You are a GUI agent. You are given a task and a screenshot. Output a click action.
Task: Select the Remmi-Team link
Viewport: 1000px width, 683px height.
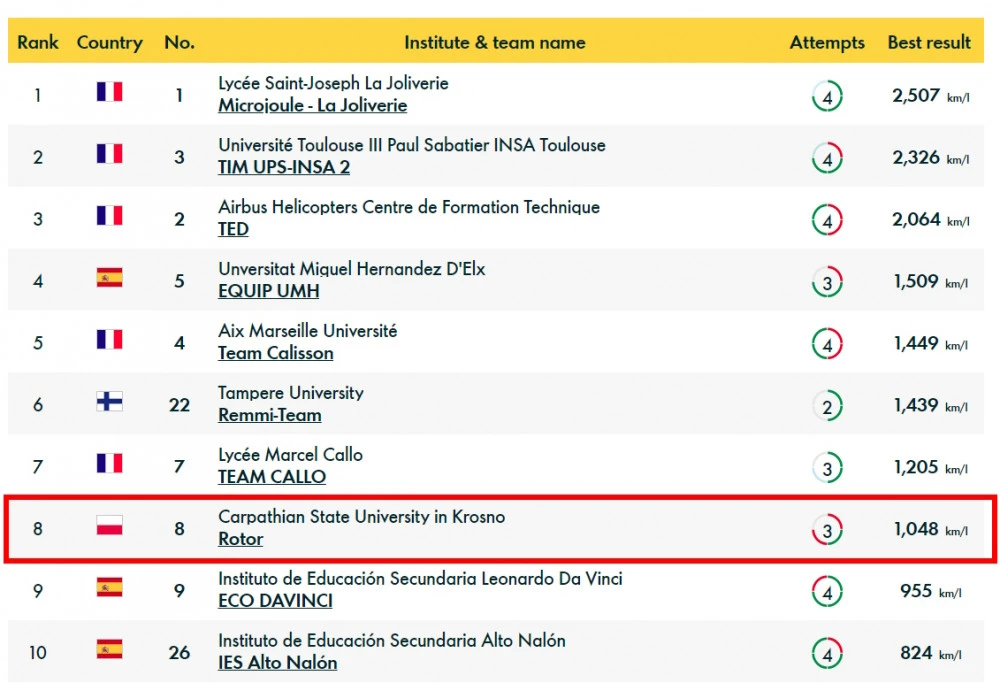[269, 415]
